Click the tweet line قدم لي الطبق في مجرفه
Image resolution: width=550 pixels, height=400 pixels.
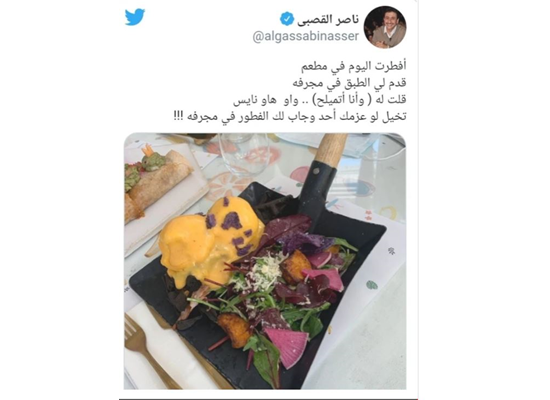(349, 82)
